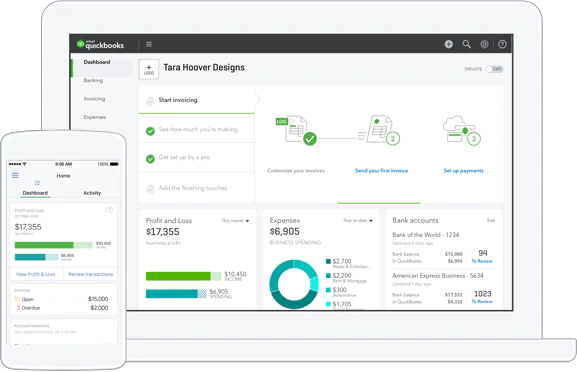Click the Expenses donut chart
577x372 pixels.
(x=294, y=284)
